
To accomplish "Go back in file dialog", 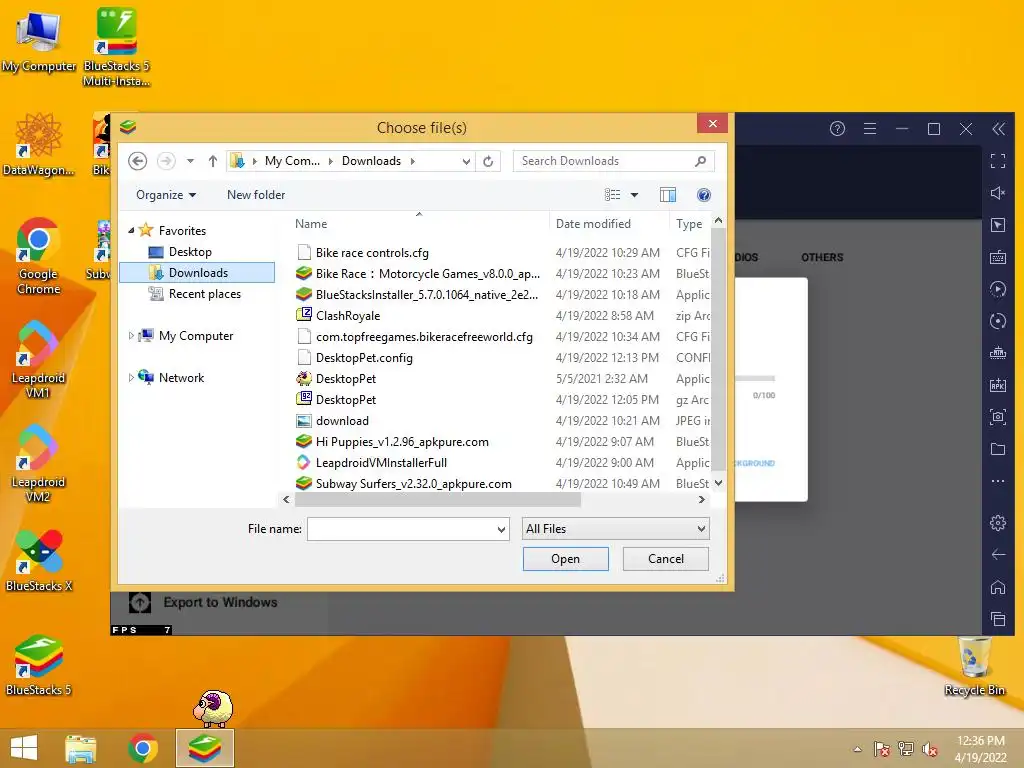I will click(x=137, y=161).
